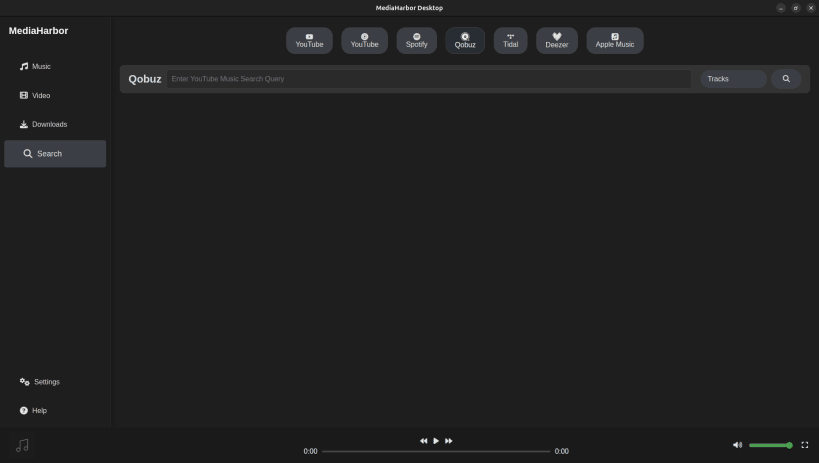The width and height of the screenshot is (819, 463).
Task: Start playback with the play button
Action: (x=436, y=441)
